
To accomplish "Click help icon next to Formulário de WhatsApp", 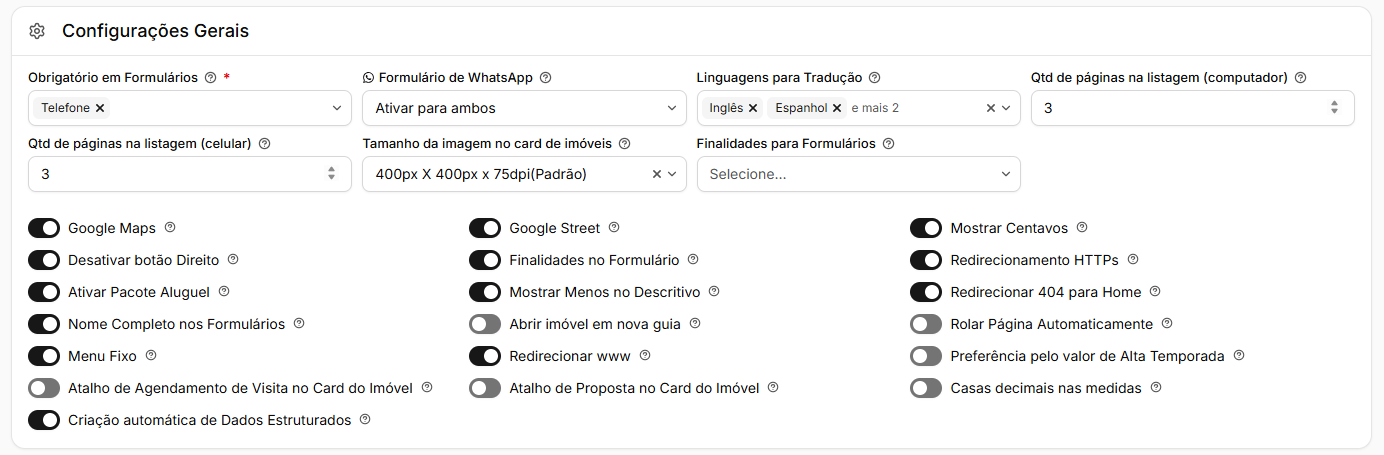I will 545,78.
